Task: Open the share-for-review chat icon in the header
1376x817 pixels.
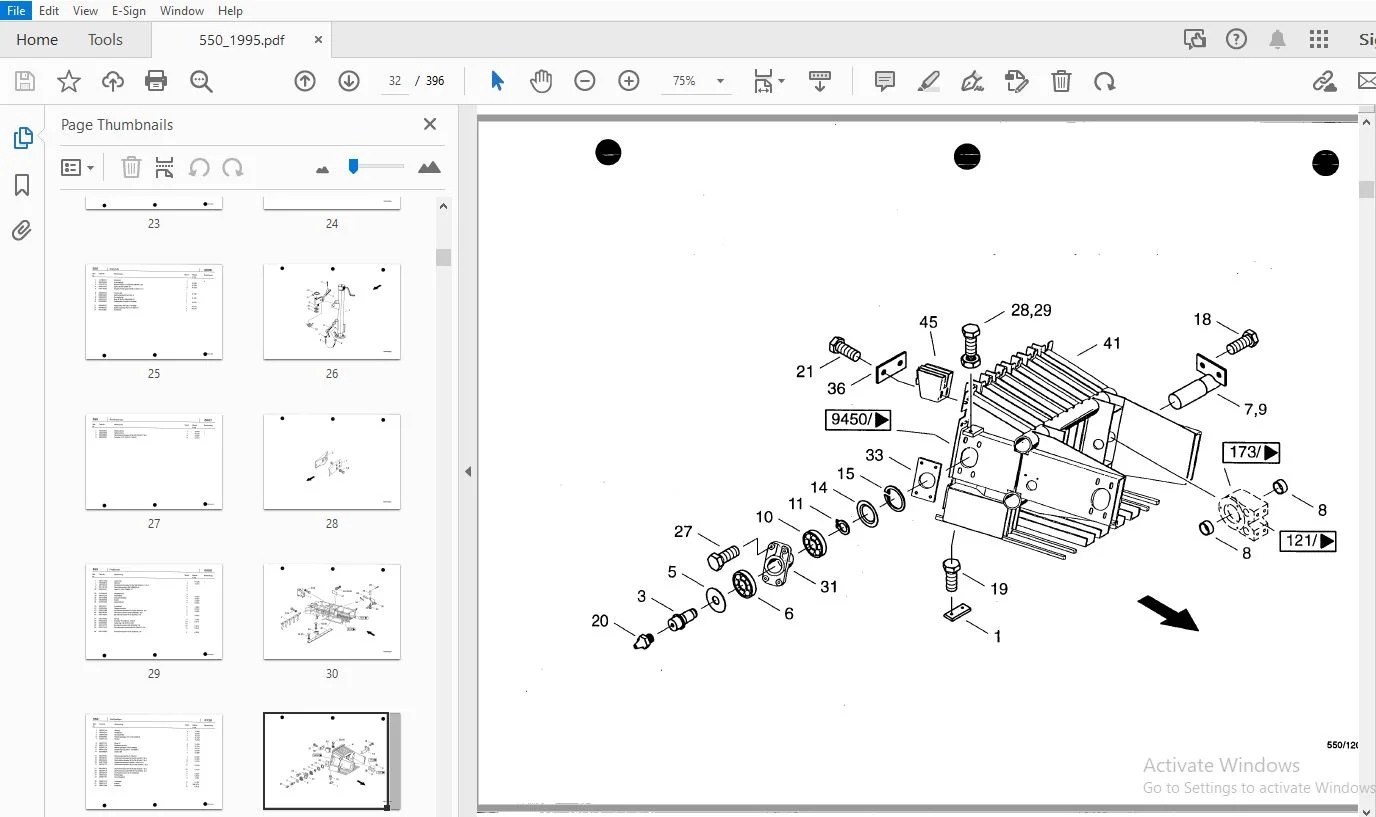Action: click(1195, 39)
